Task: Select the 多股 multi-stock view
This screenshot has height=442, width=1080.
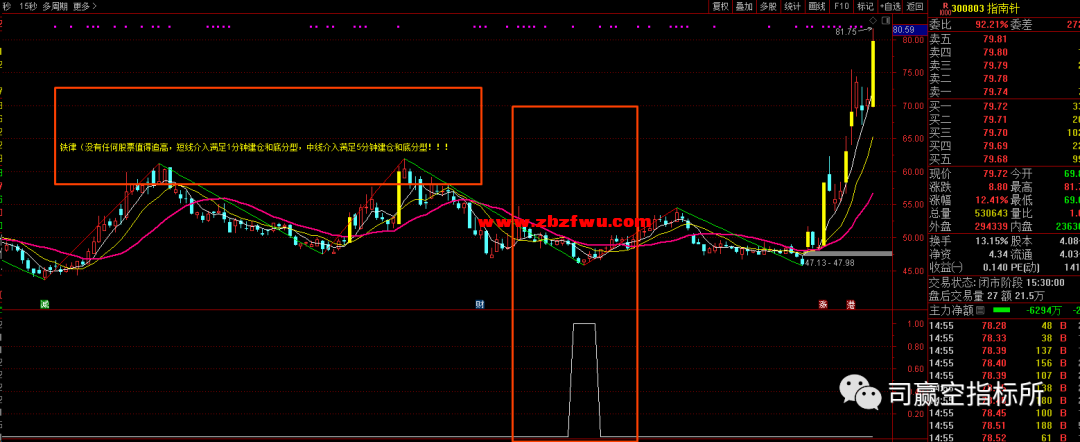Action: [x=768, y=6]
